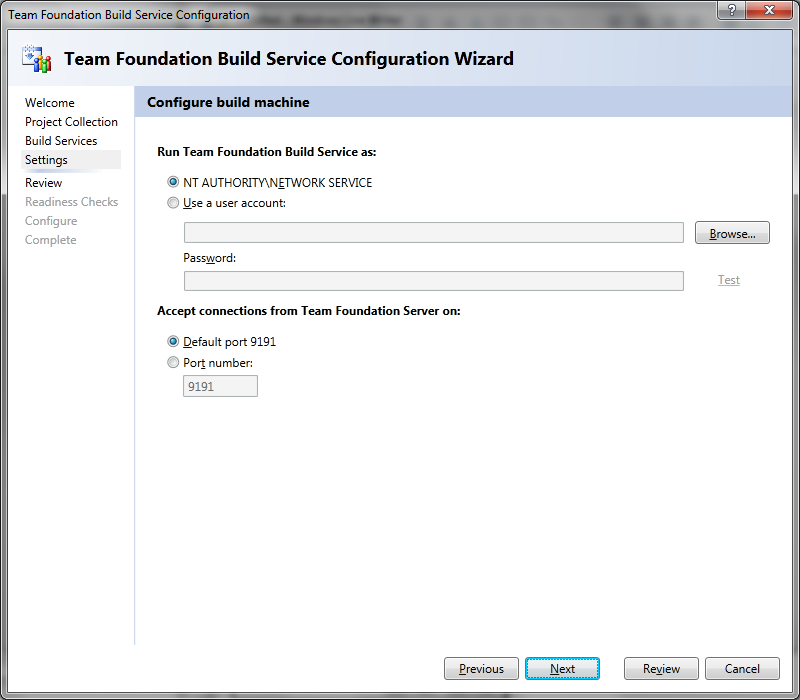This screenshot has height=700, width=800.
Task: Click the Previous button
Action: [481, 668]
